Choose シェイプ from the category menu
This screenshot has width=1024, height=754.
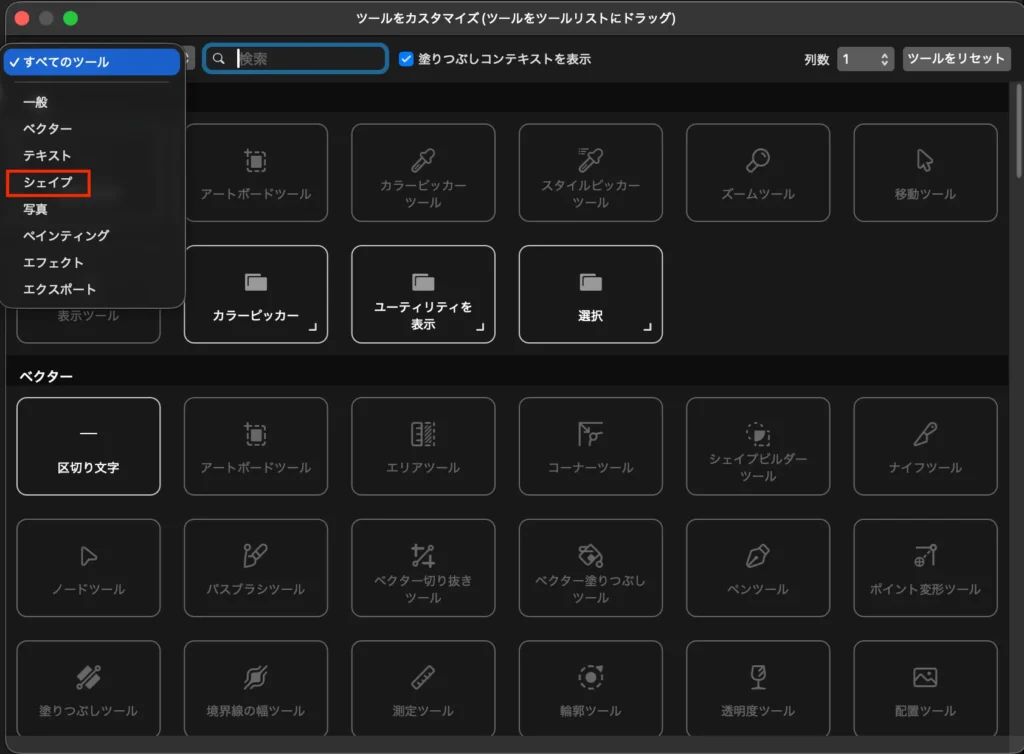point(48,183)
